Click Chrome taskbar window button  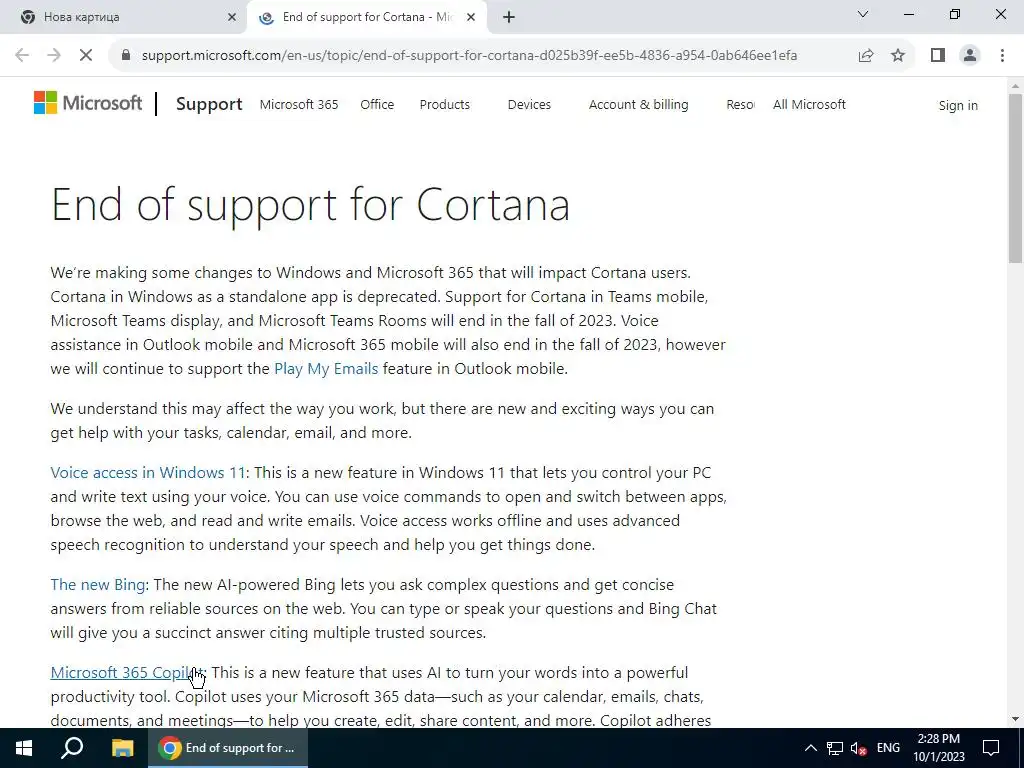[227, 748]
